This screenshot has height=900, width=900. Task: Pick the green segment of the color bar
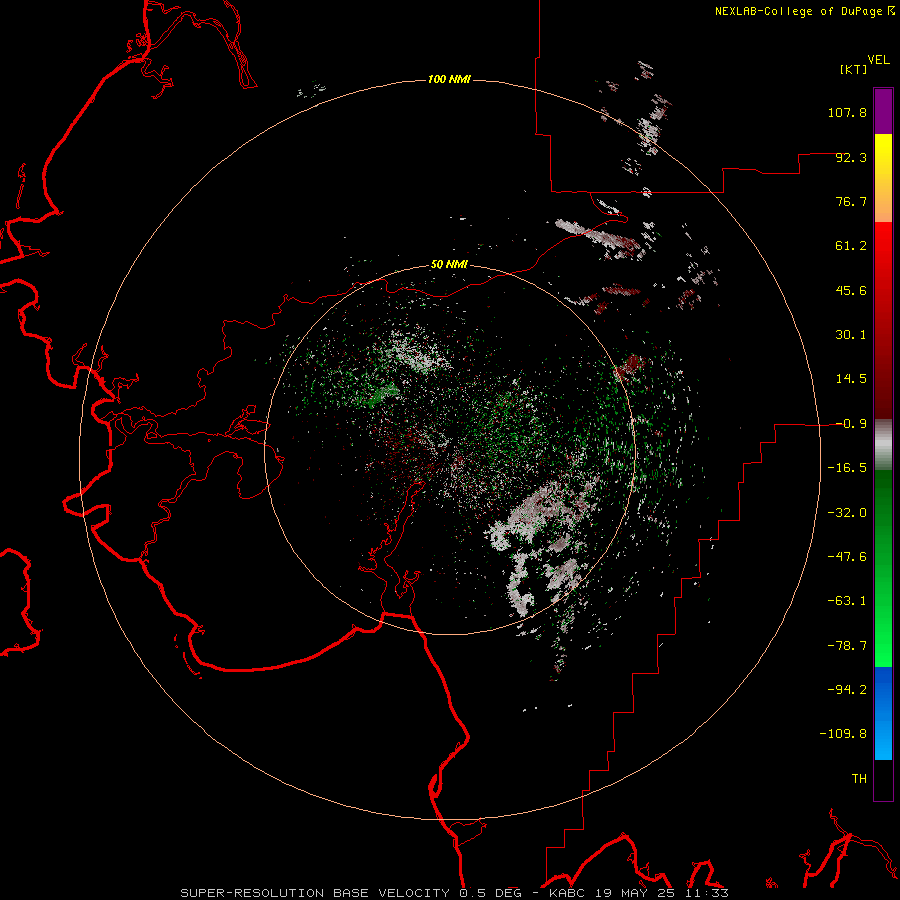tap(883, 568)
